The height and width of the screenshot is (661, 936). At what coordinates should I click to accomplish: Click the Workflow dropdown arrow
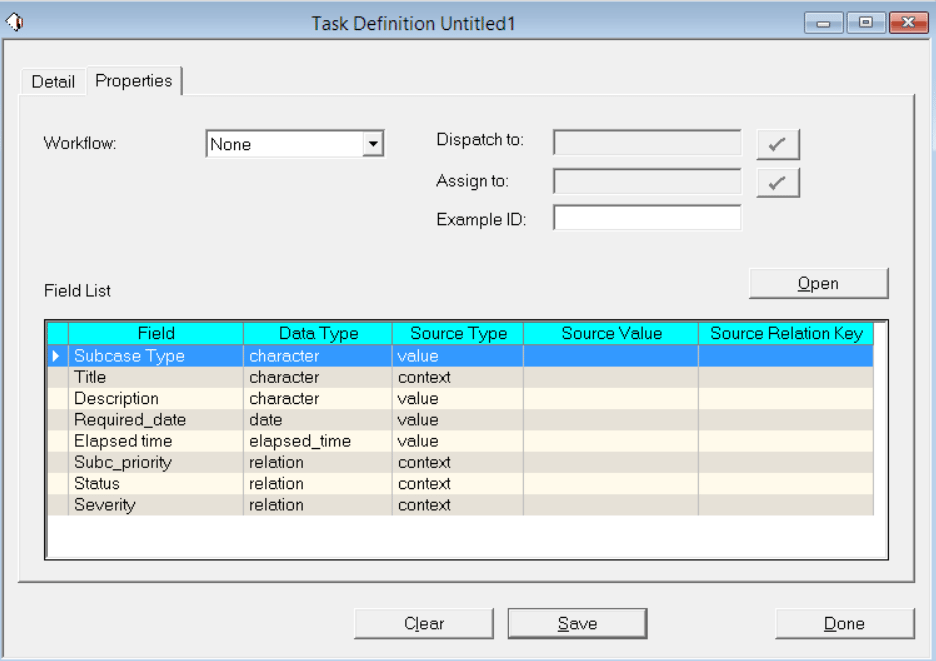coord(375,143)
